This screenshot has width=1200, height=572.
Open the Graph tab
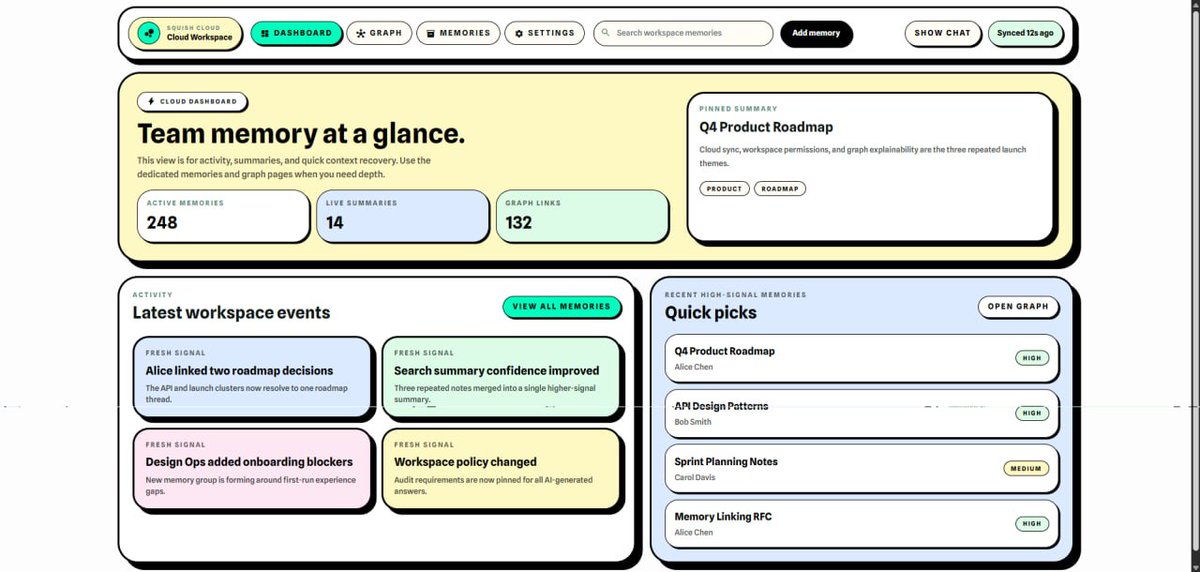click(x=379, y=33)
